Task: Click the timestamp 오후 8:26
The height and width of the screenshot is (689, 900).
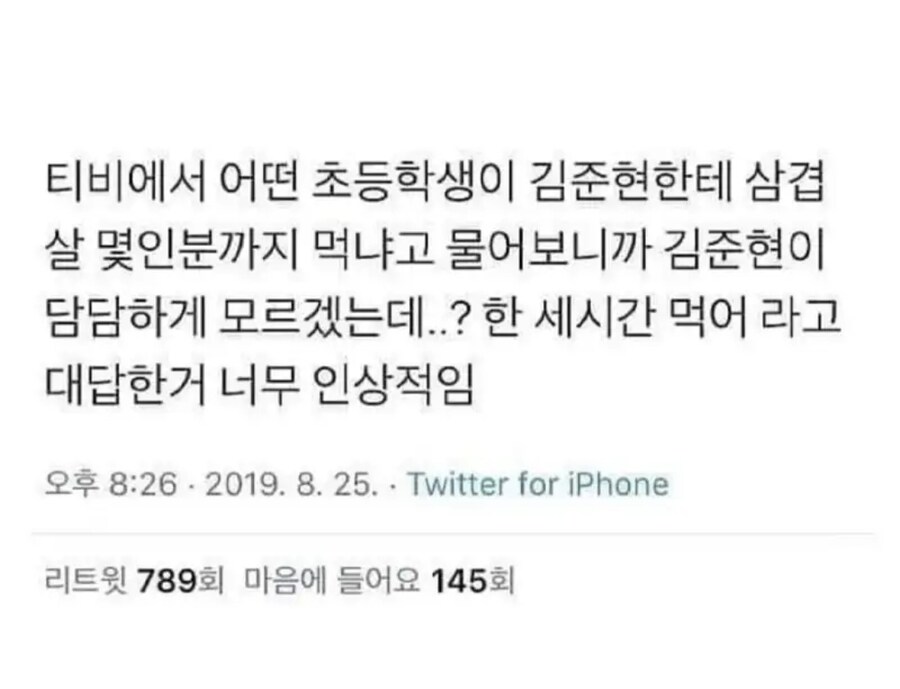Action: [x=113, y=485]
